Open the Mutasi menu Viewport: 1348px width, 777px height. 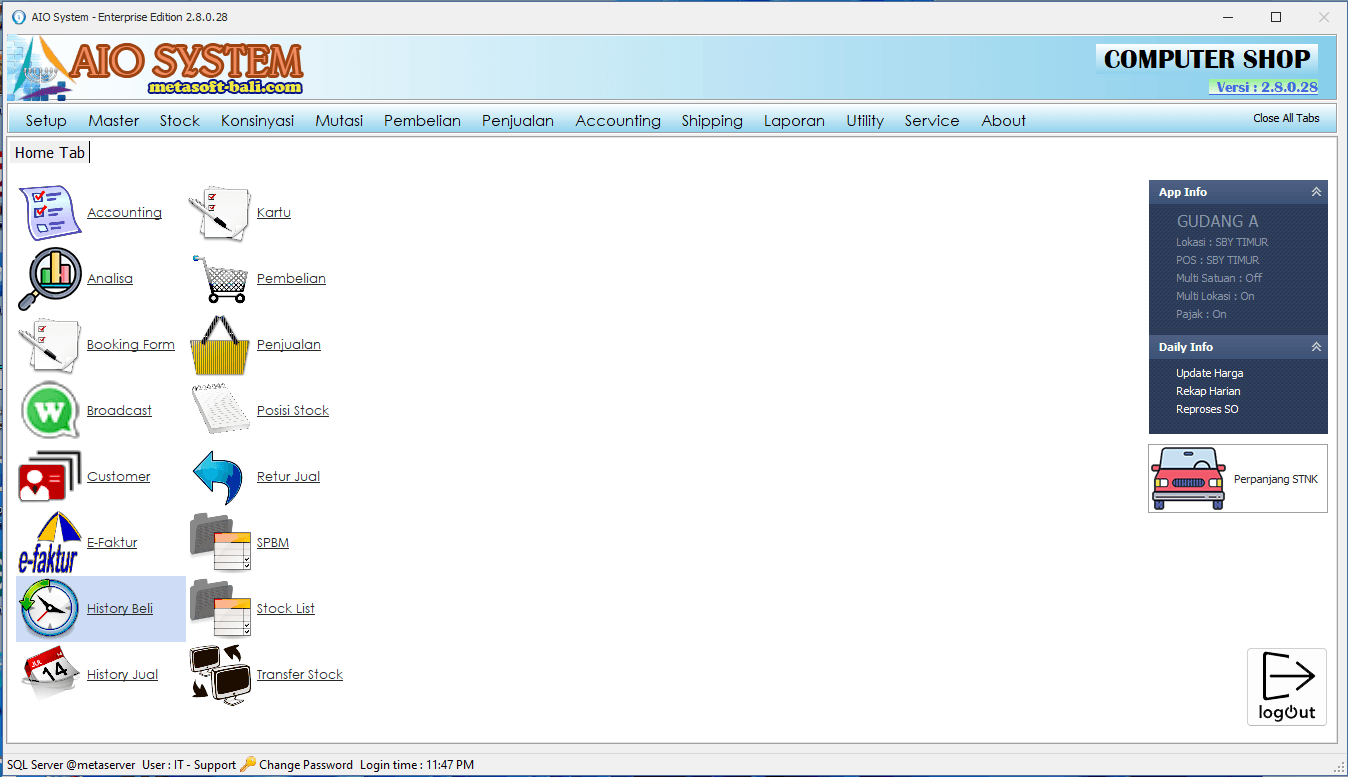(x=339, y=120)
